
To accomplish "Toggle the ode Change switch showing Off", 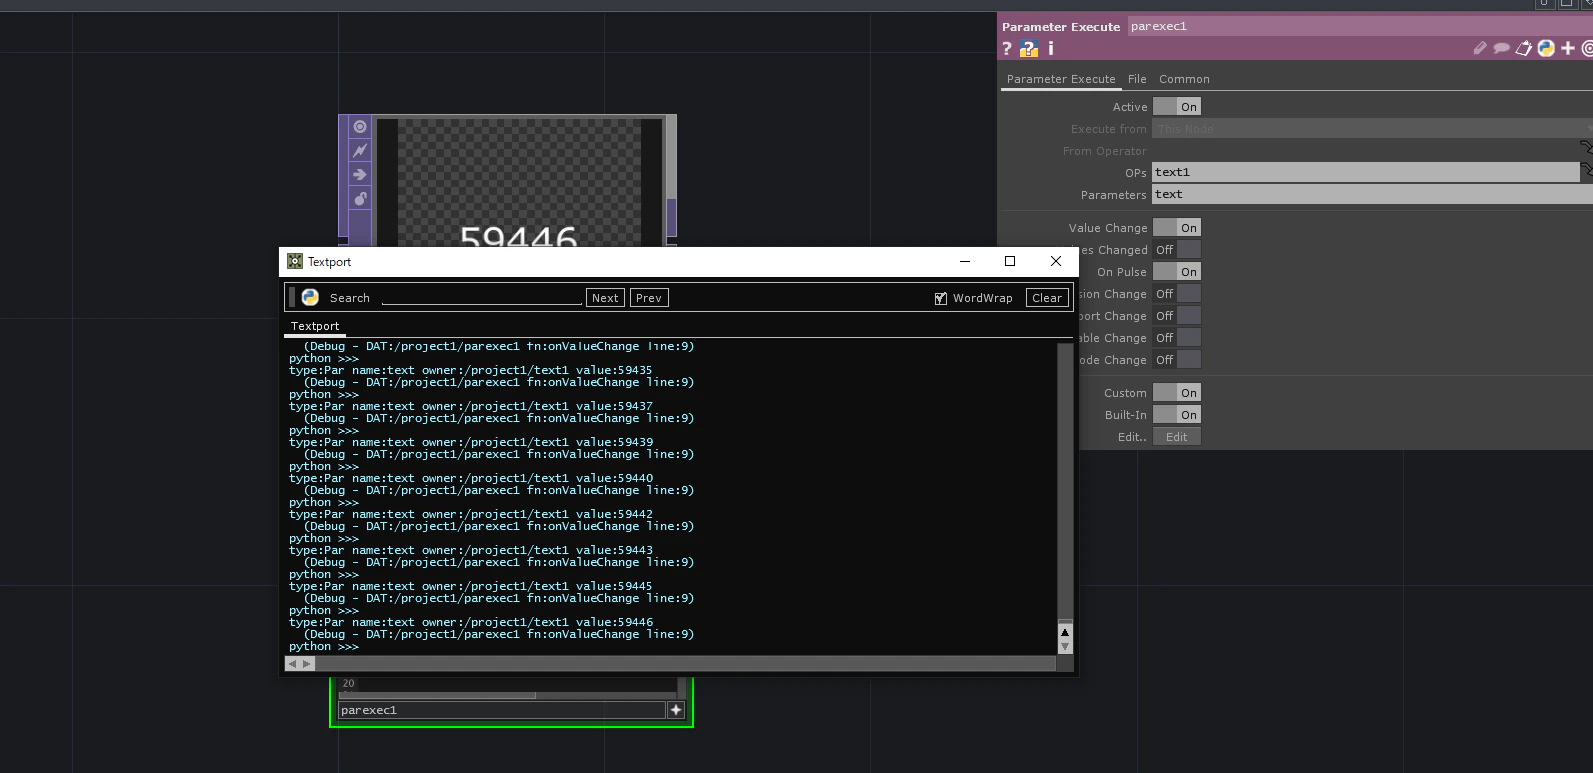I will click(1177, 360).
